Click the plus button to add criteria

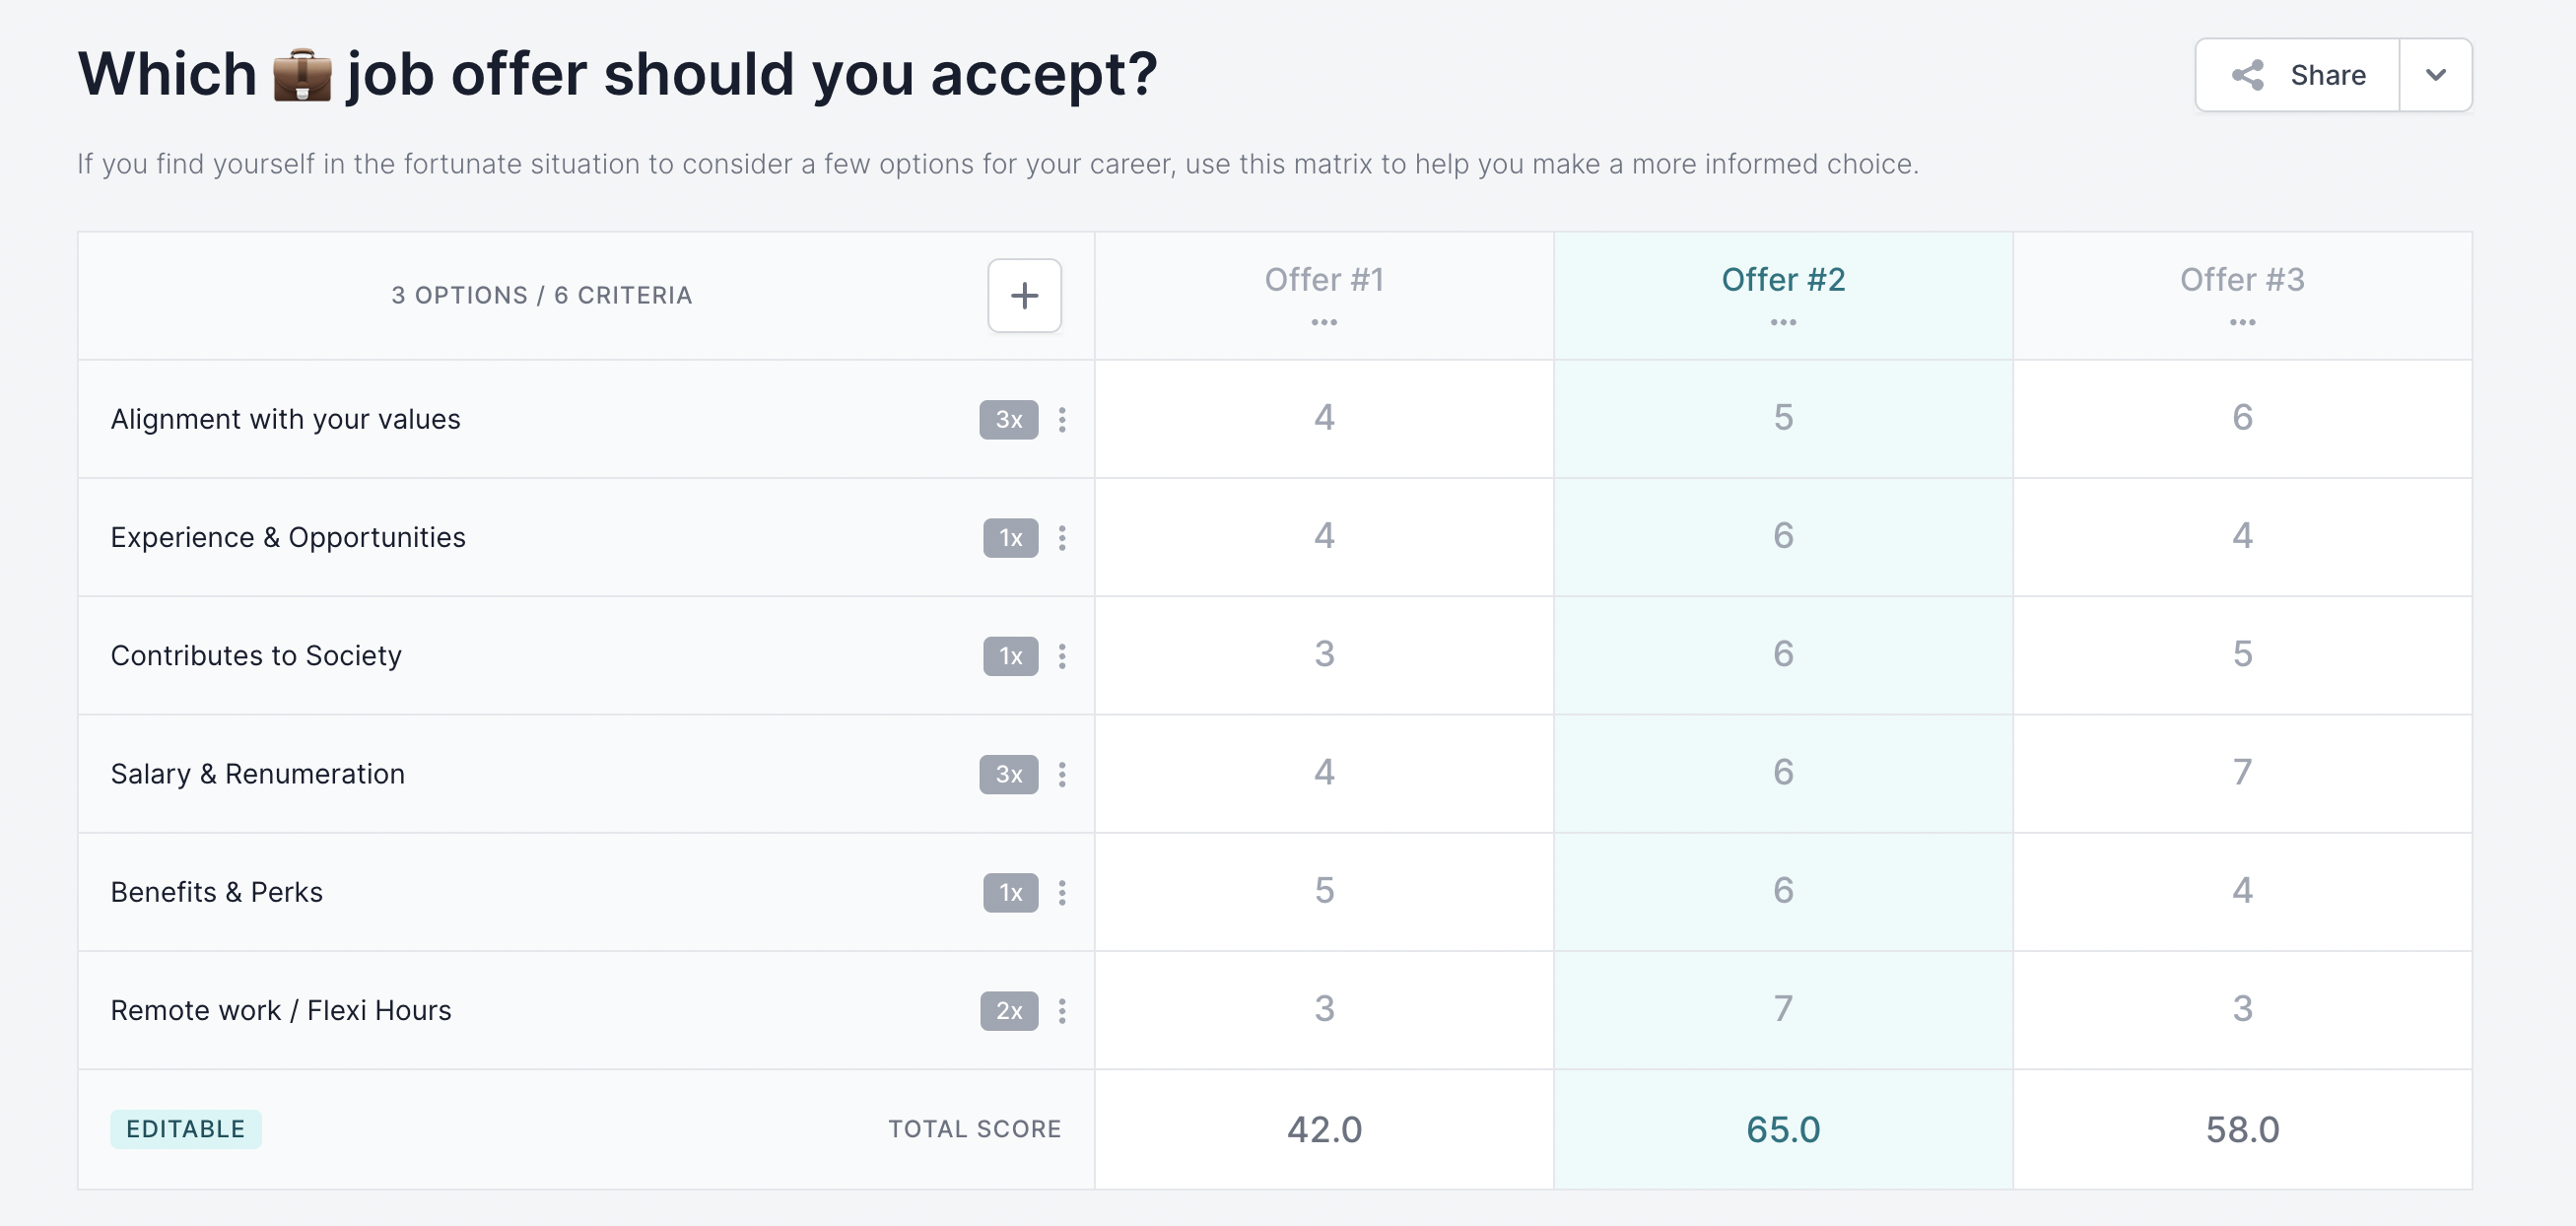pyautogui.click(x=1024, y=295)
